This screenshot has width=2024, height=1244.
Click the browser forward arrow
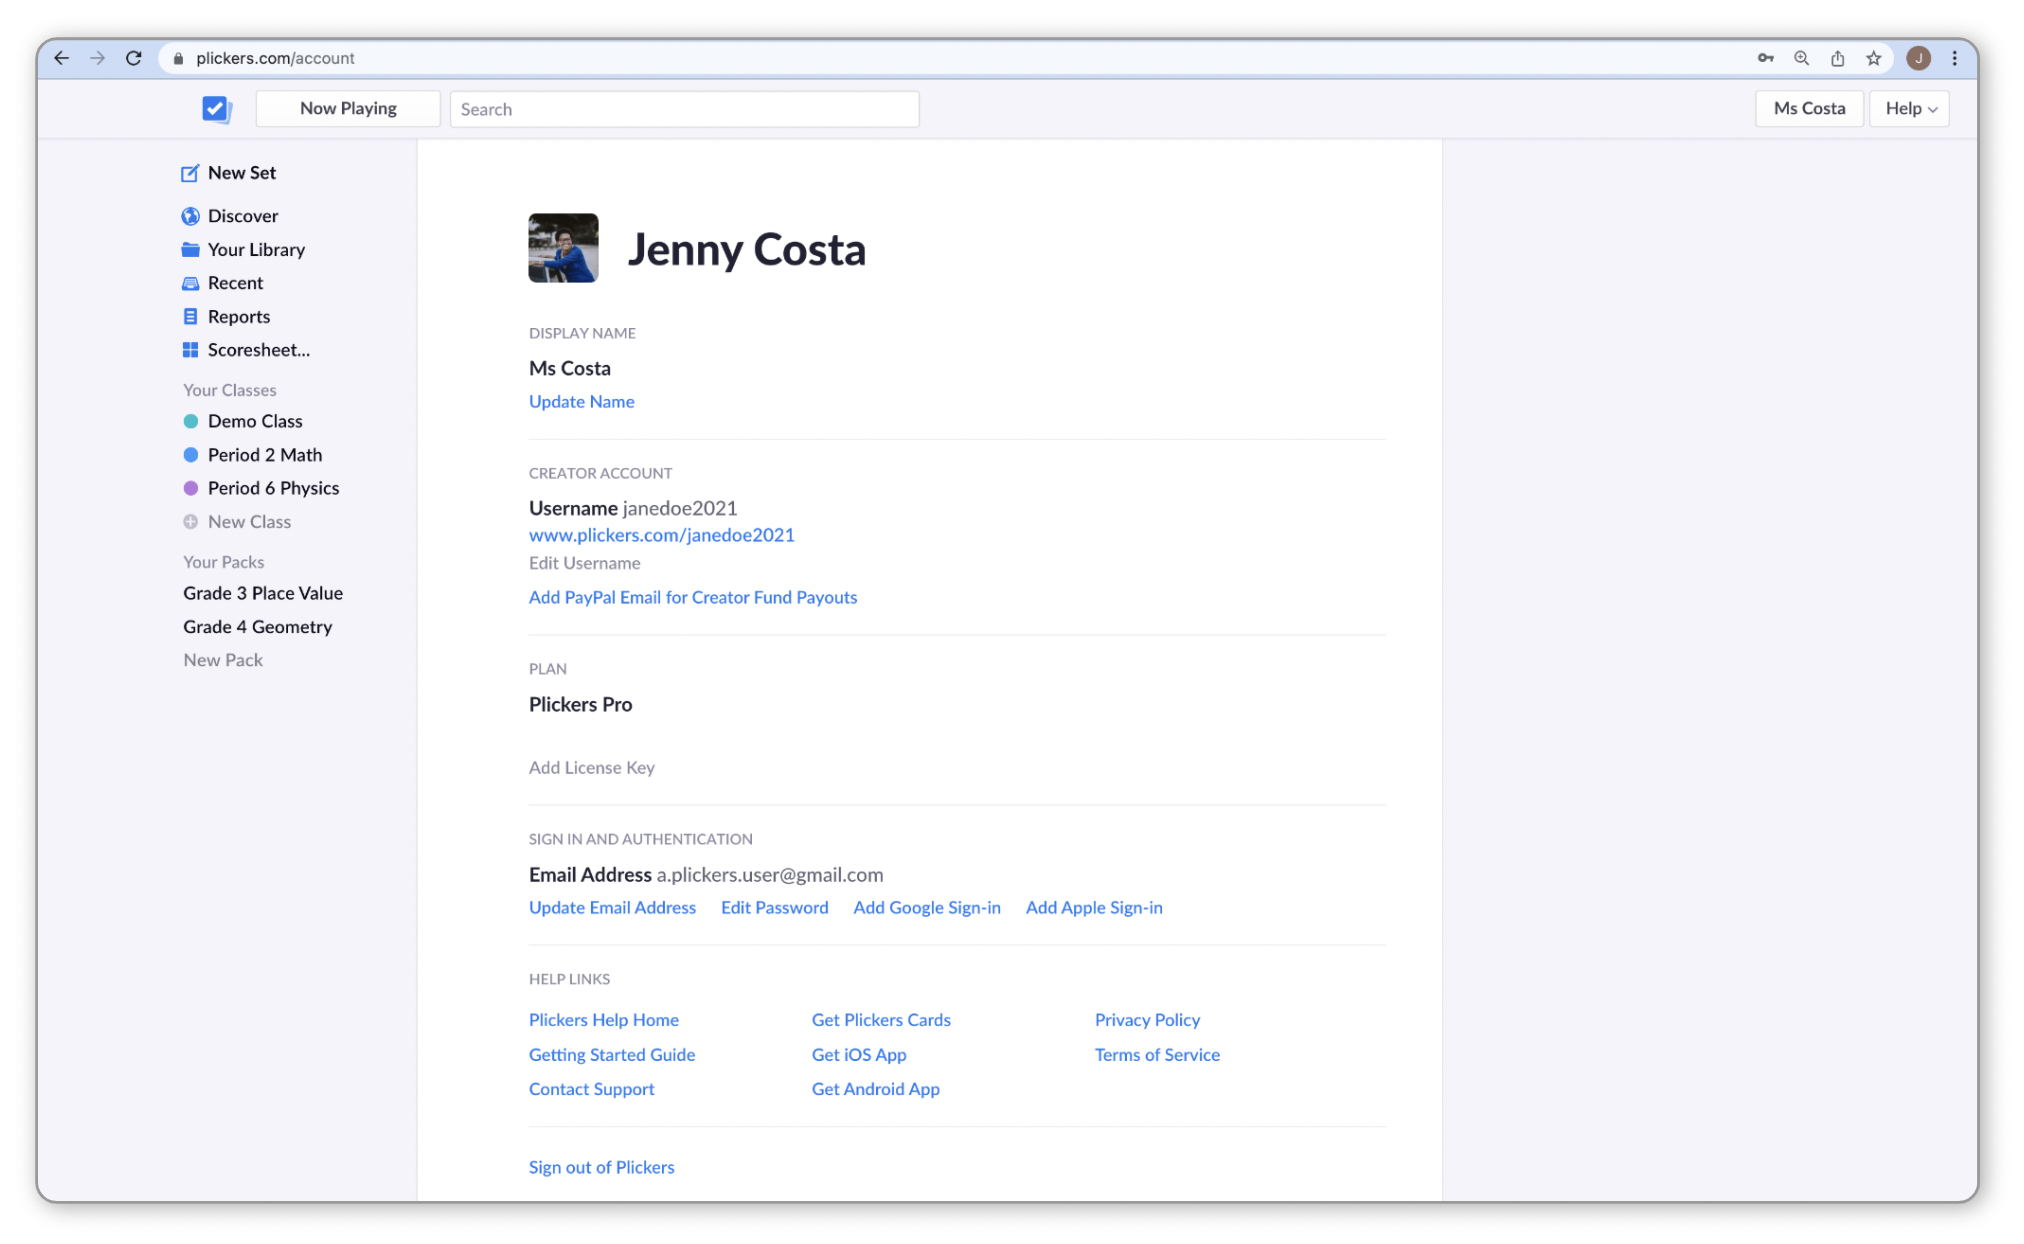(98, 58)
